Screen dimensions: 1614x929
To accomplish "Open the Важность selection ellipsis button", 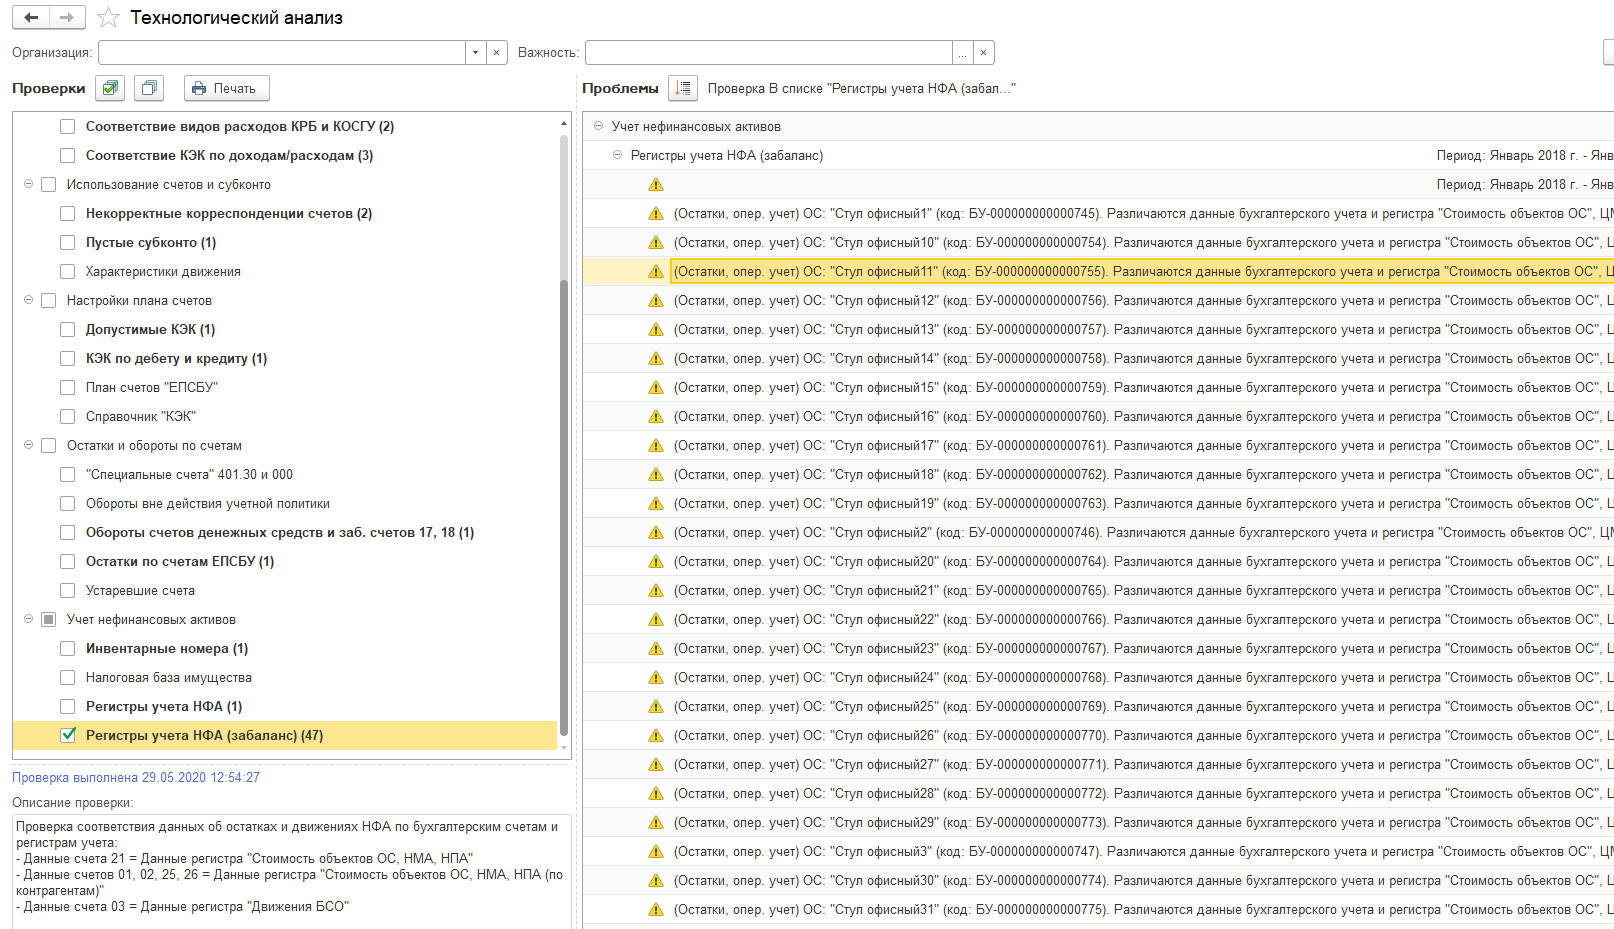I will click(x=962, y=52).
